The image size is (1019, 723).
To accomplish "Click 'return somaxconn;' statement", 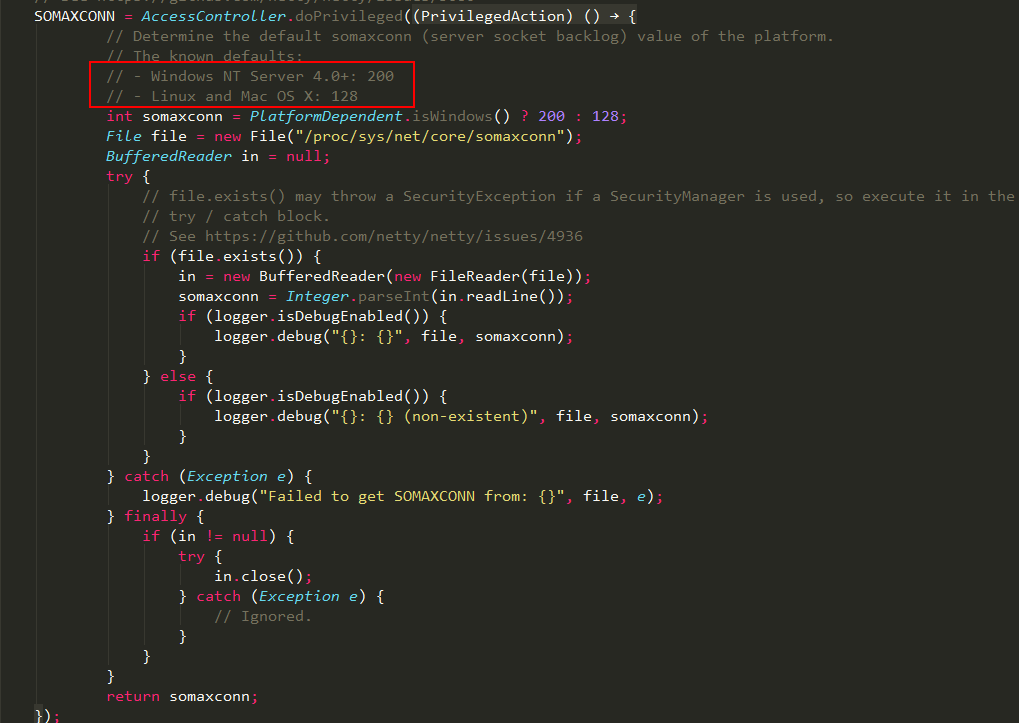I will pyautogui.click(x=182, y=696).
